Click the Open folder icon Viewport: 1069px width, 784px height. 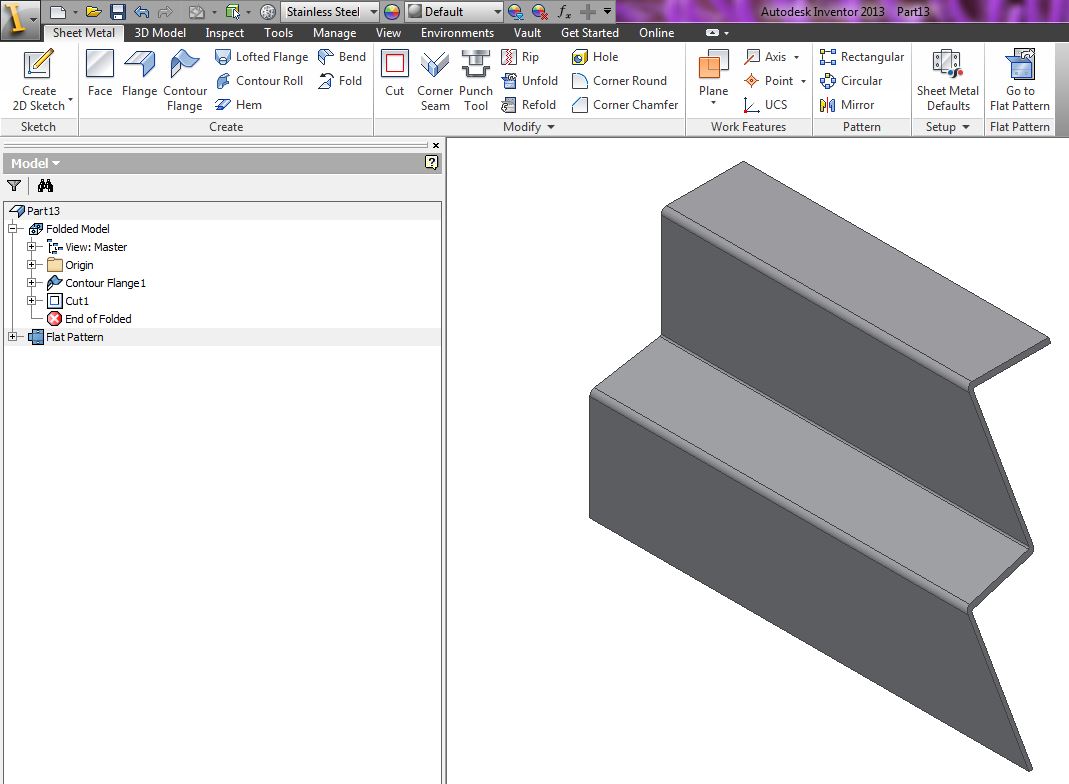click(x=93, y=12)
